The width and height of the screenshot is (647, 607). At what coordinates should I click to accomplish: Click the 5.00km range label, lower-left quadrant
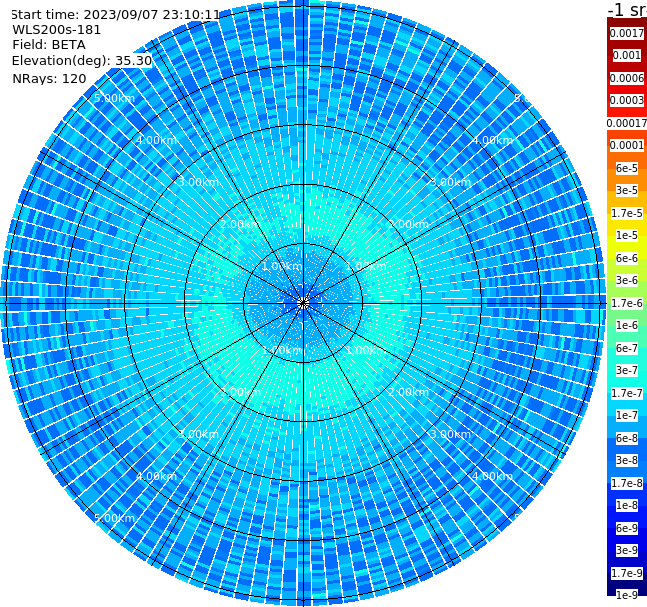(114, 518)
